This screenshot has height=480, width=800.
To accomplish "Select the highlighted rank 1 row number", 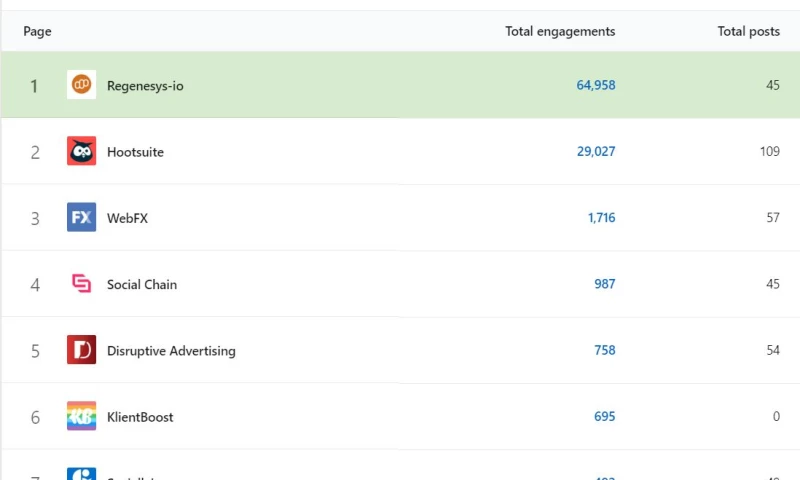I will coord(34,86).
